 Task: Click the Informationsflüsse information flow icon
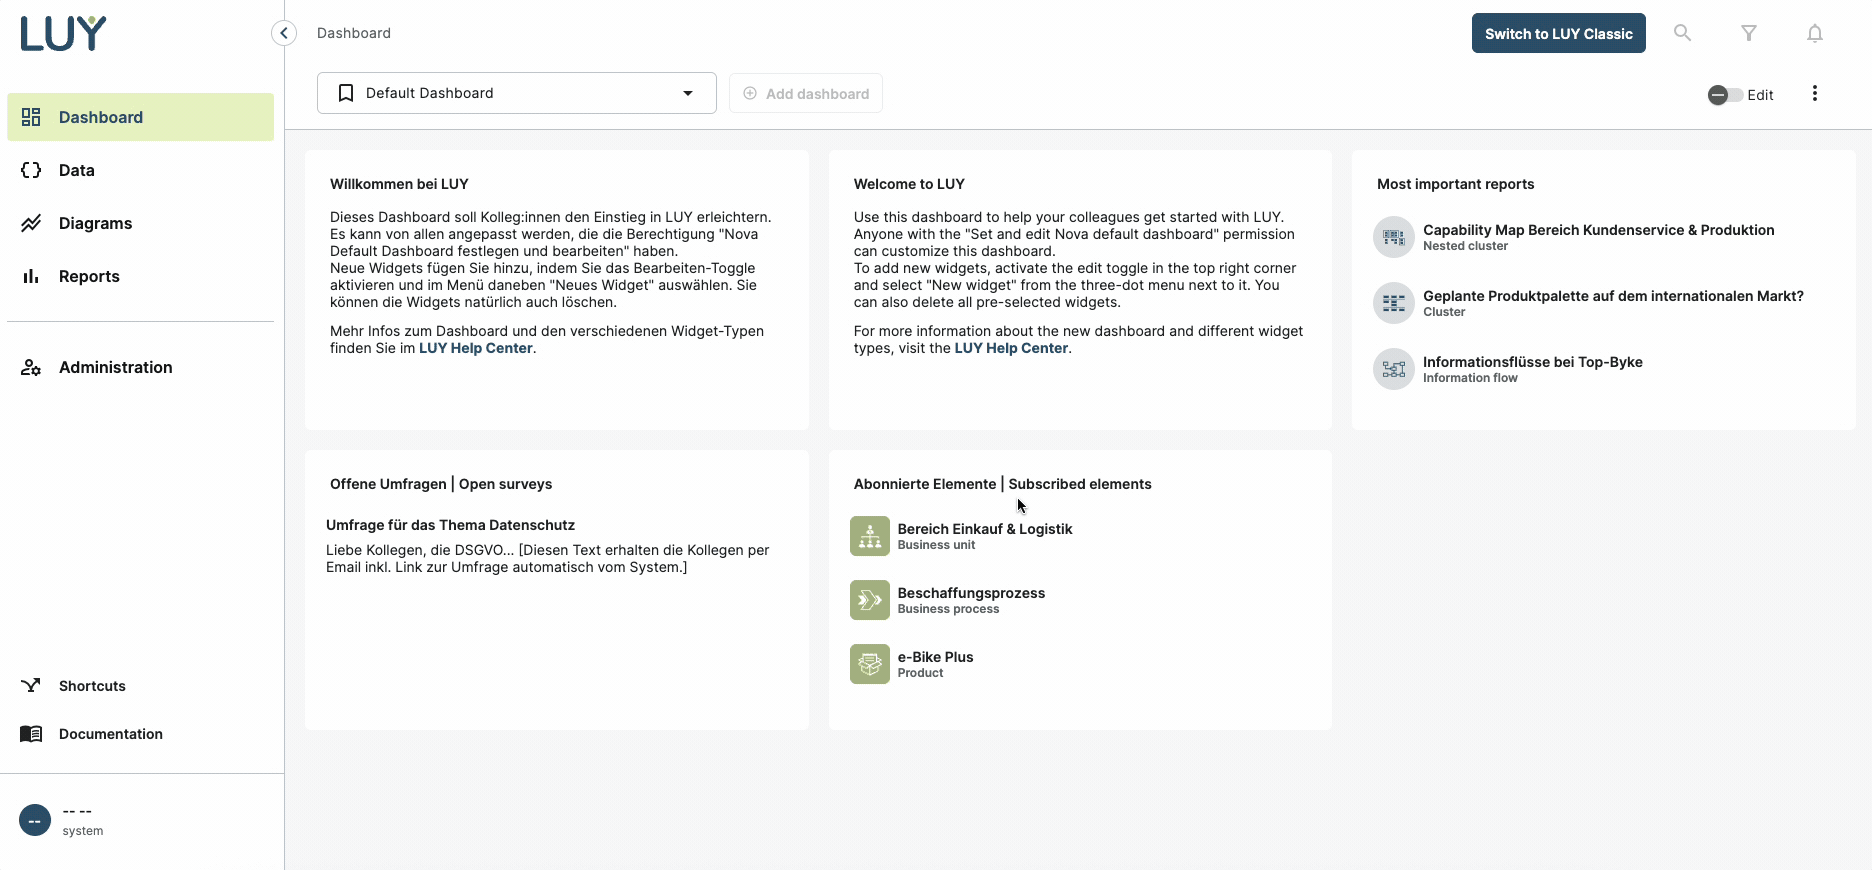[x=1393, y=369]
